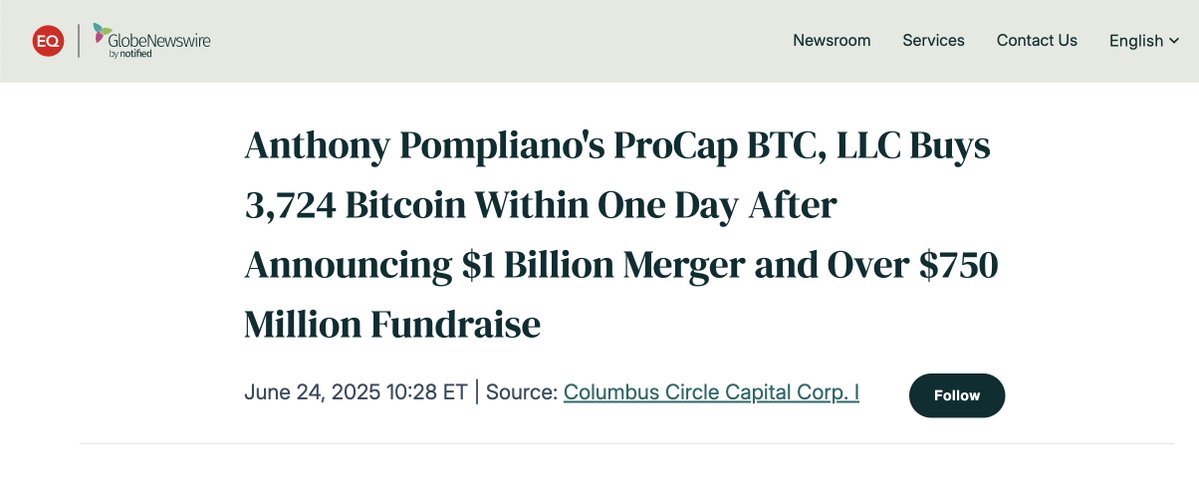
Task: Click the red EQ circle logo
Action: coord(48,41)
